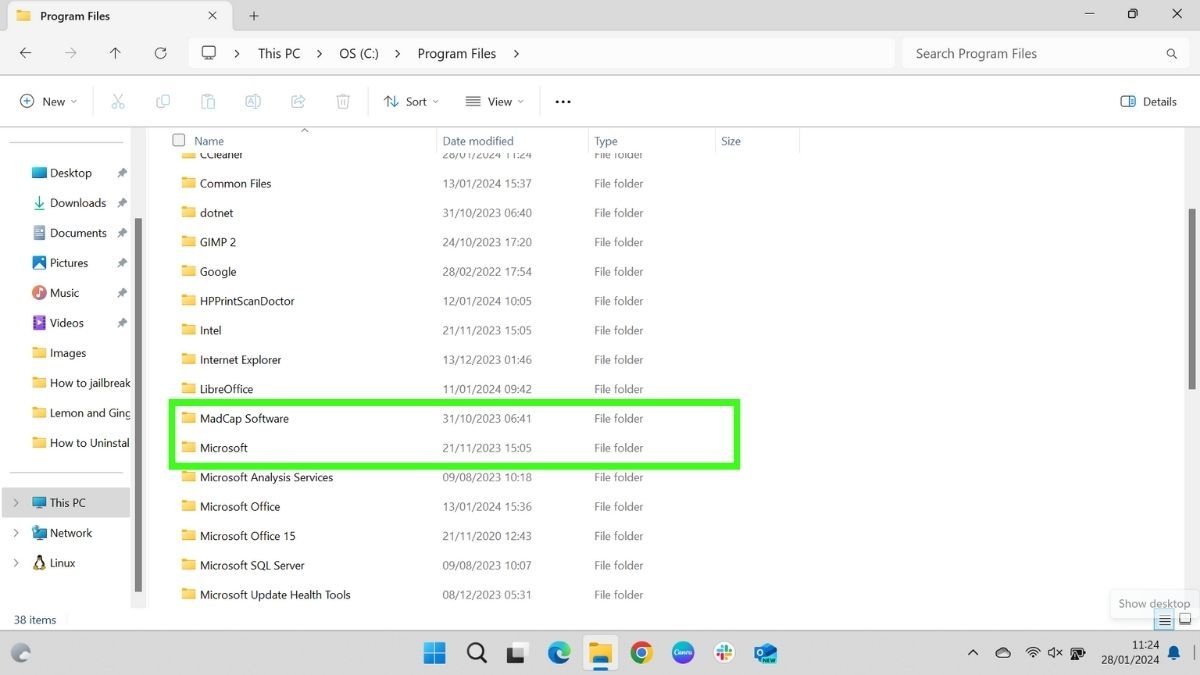Viewport: 1200px width, 675px height.
Task: Navigate to OS (C:) in the breadcrumb
Action: point(358,53)
